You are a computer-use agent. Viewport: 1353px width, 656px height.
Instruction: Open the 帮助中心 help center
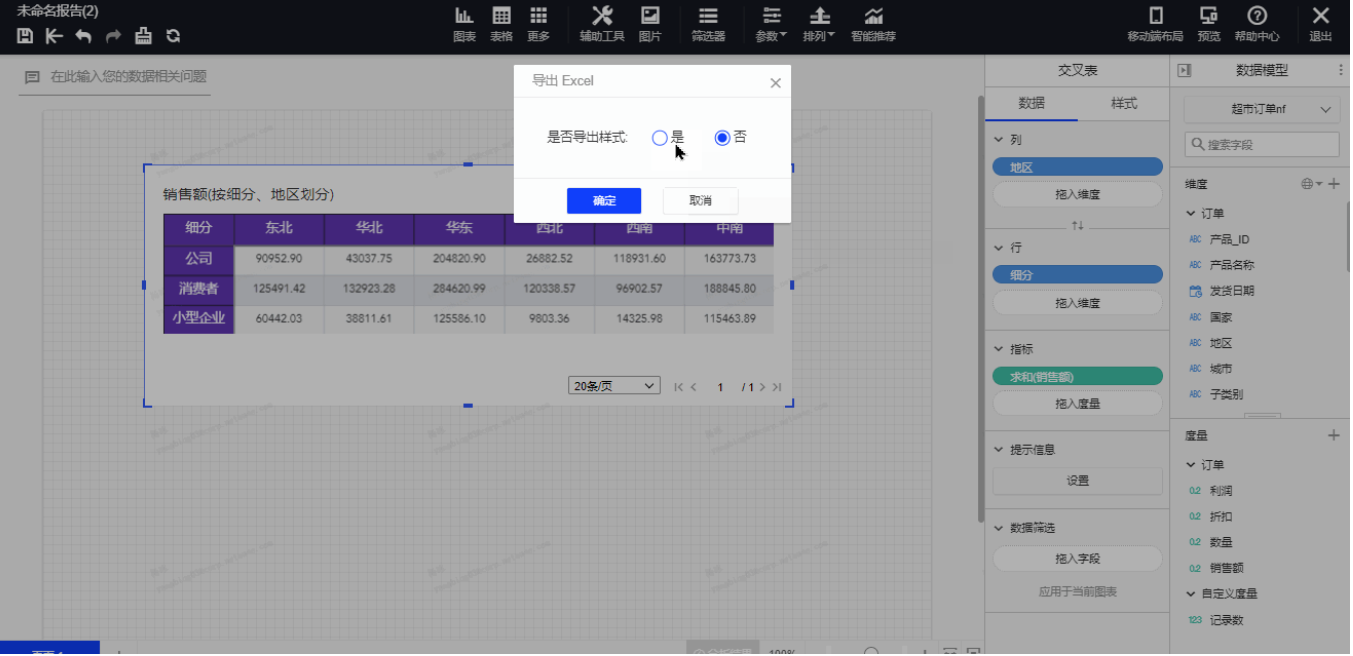(x=1257, y=24)
